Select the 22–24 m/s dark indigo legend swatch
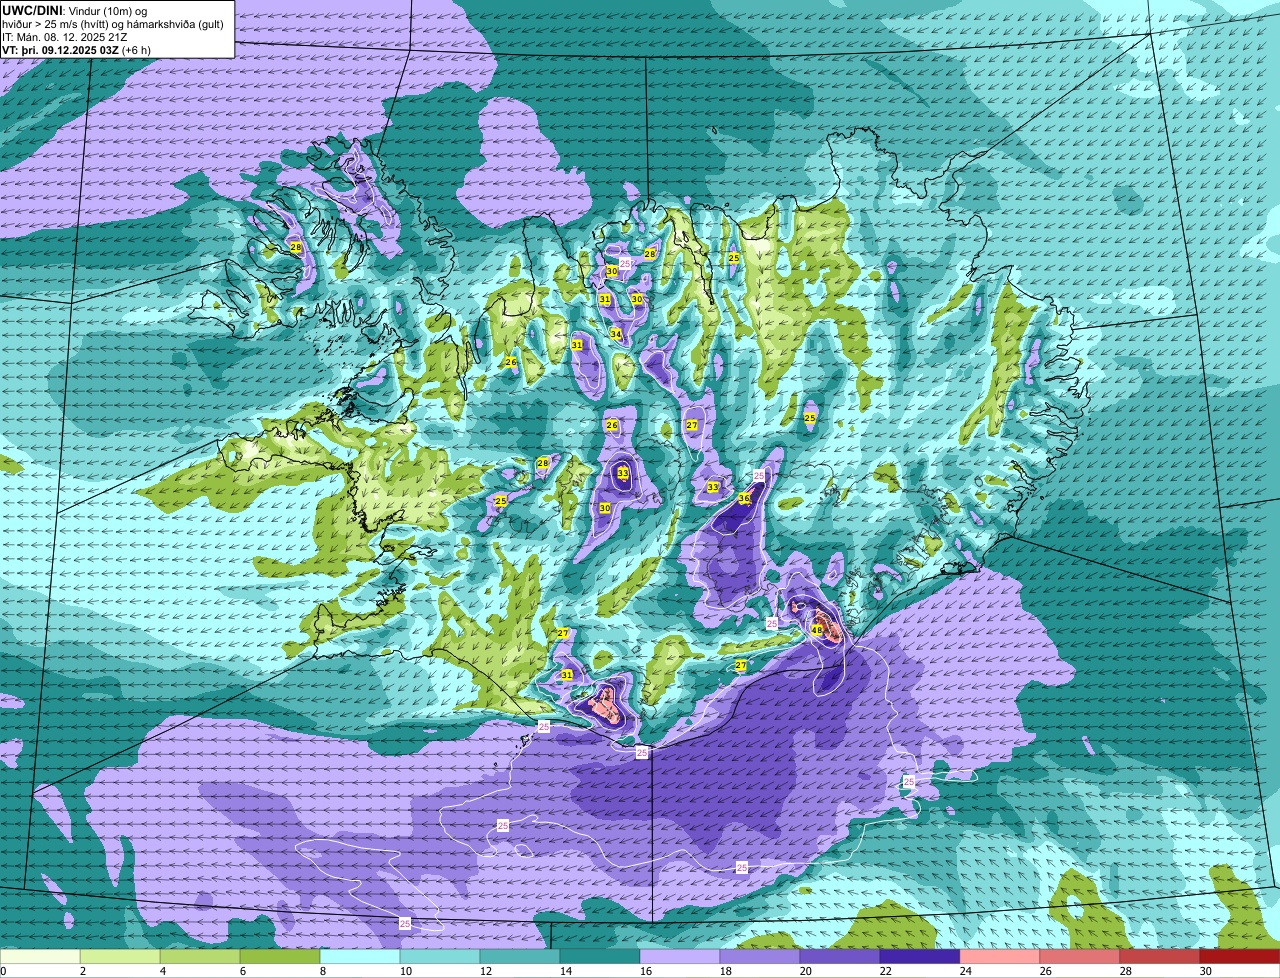Viewport: 1280px width, 978px height. 920,957
